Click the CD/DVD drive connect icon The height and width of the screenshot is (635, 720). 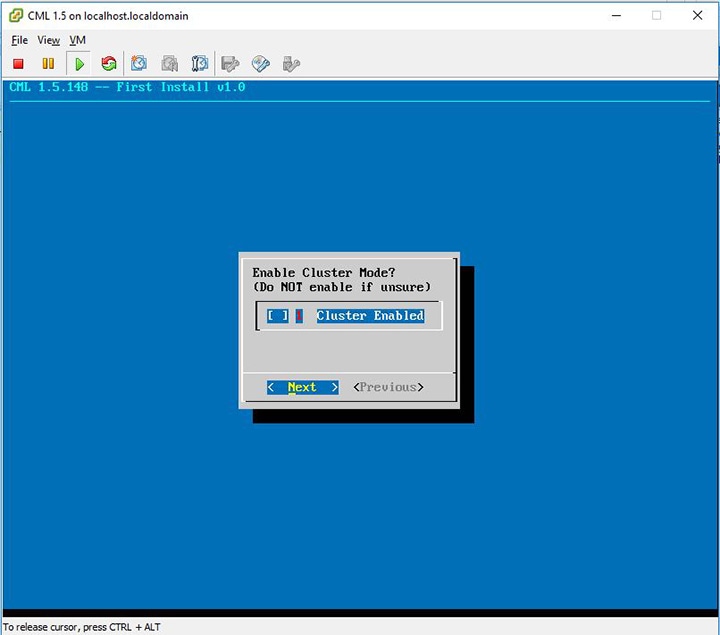[260, 64]
